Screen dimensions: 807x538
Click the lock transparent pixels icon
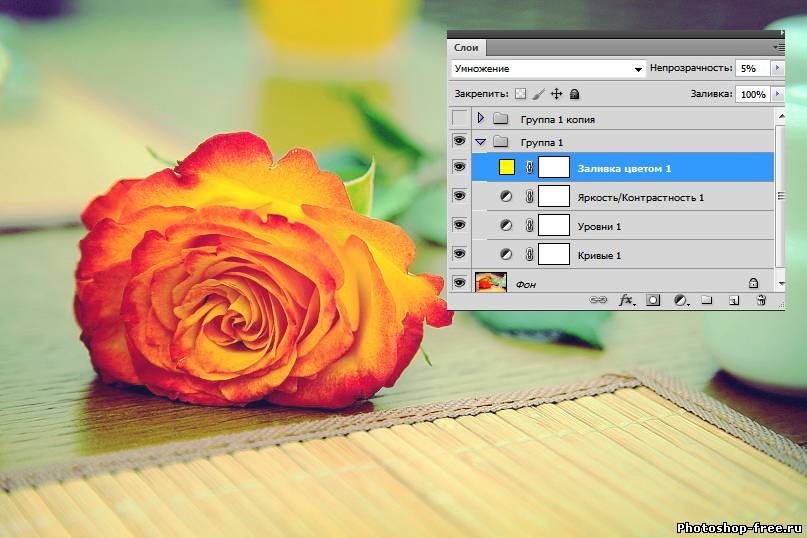pos(520,94)
